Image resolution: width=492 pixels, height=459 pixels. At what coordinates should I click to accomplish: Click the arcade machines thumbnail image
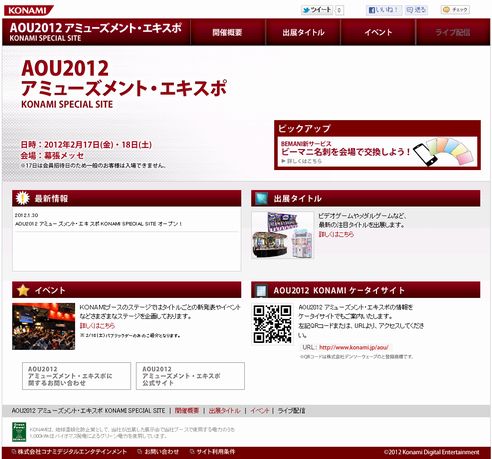[283, 235]
